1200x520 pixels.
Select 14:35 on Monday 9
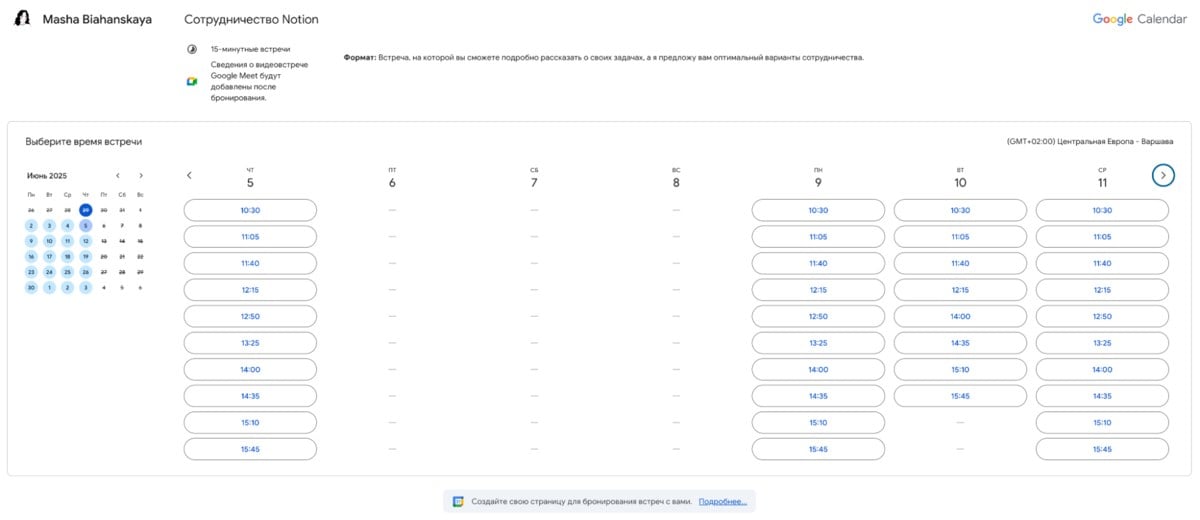(818, 396)
